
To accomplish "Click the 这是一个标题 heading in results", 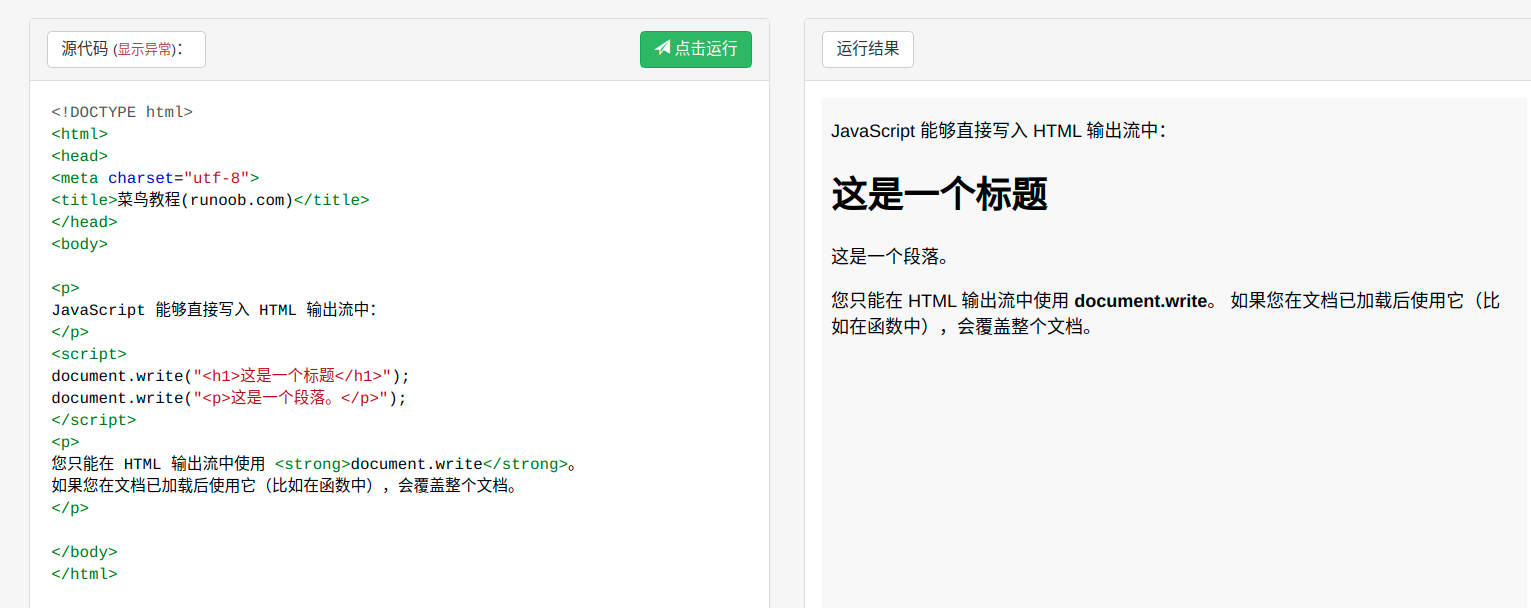I will (939, 194).
